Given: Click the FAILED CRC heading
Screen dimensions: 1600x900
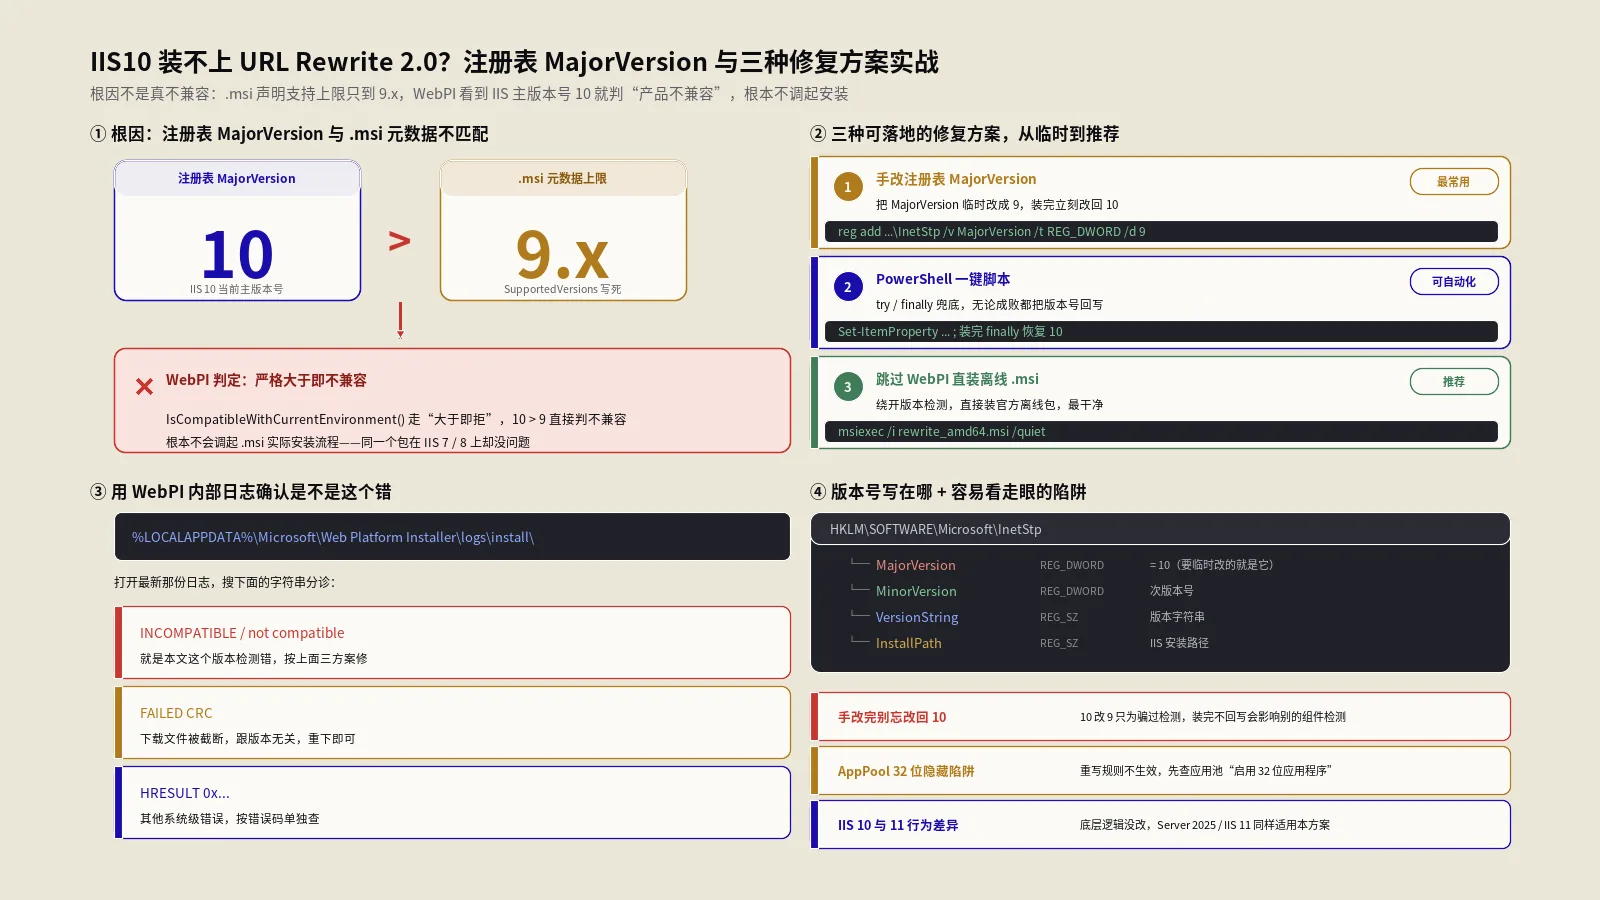Looking at the screenshot, I should 176,713.
